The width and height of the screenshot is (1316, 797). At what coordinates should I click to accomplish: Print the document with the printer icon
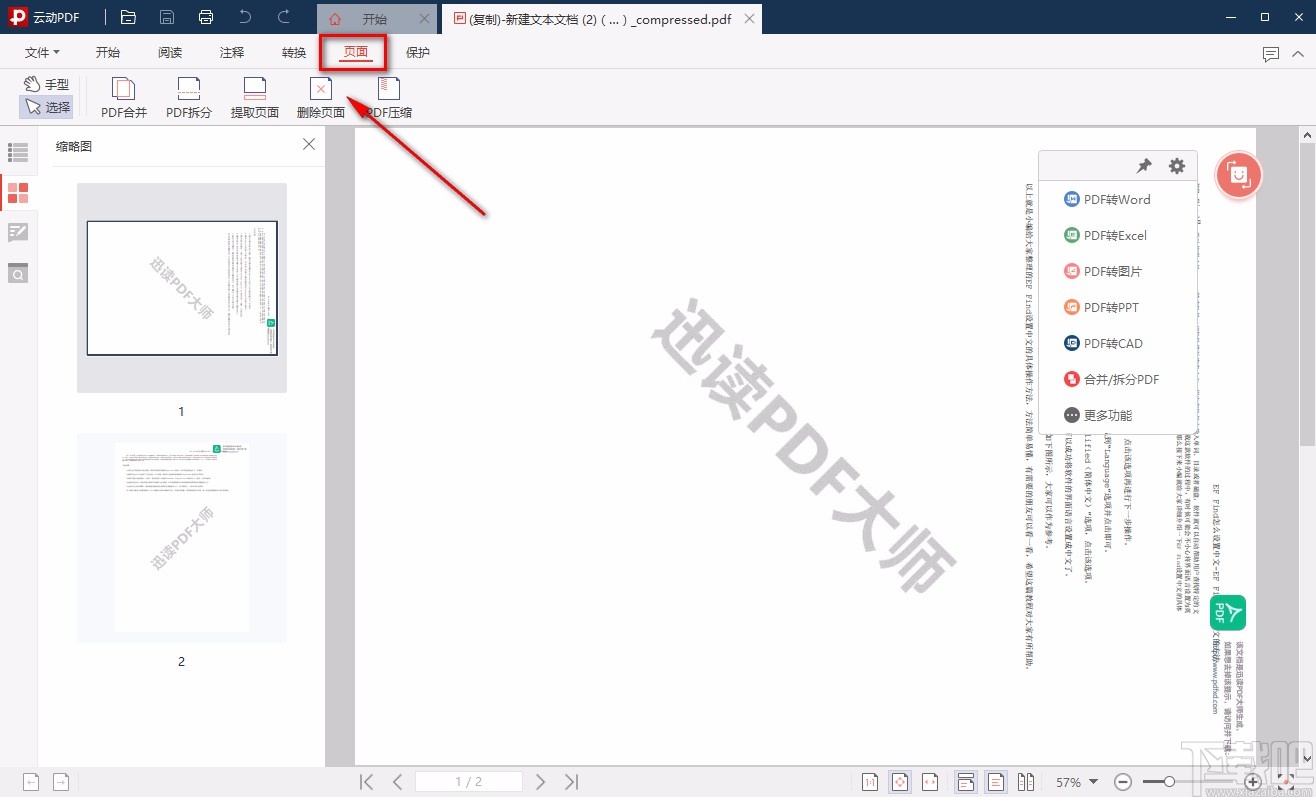click(206, 17)
